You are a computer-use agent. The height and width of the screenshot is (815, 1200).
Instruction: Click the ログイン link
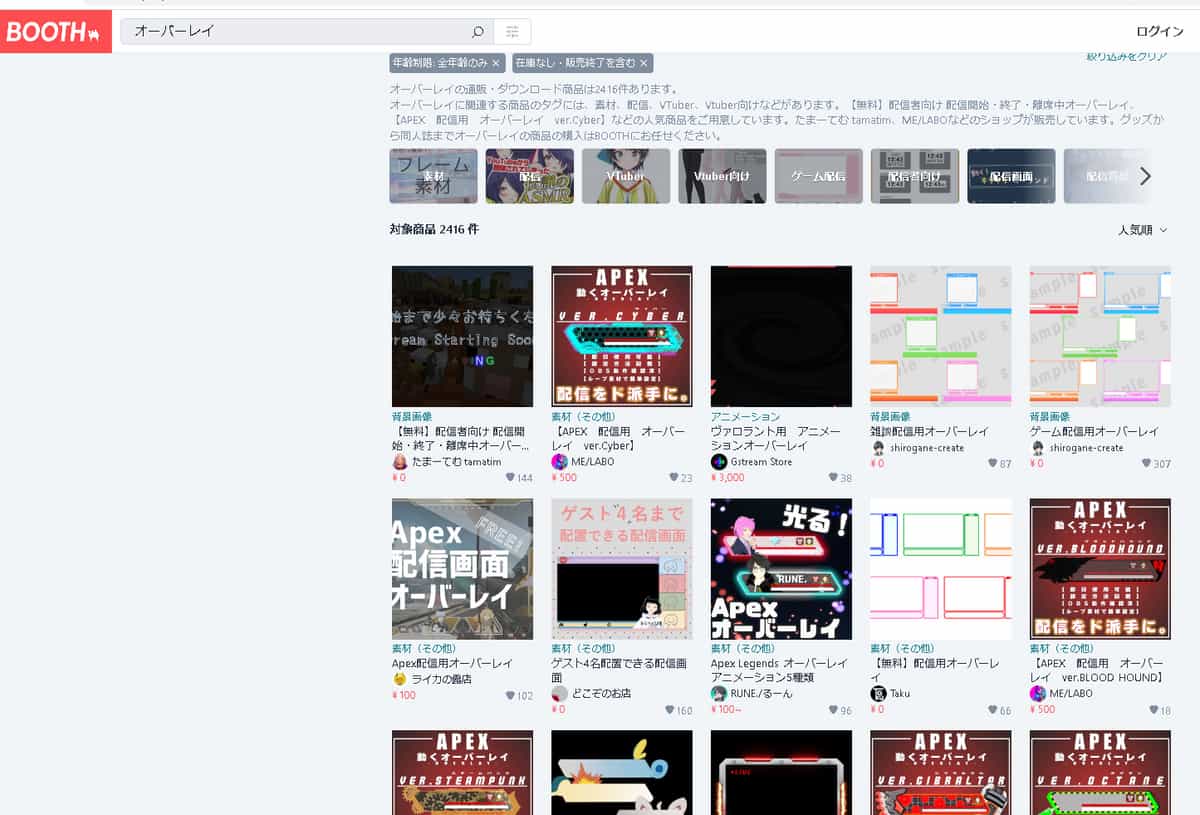pos(1159,31)
